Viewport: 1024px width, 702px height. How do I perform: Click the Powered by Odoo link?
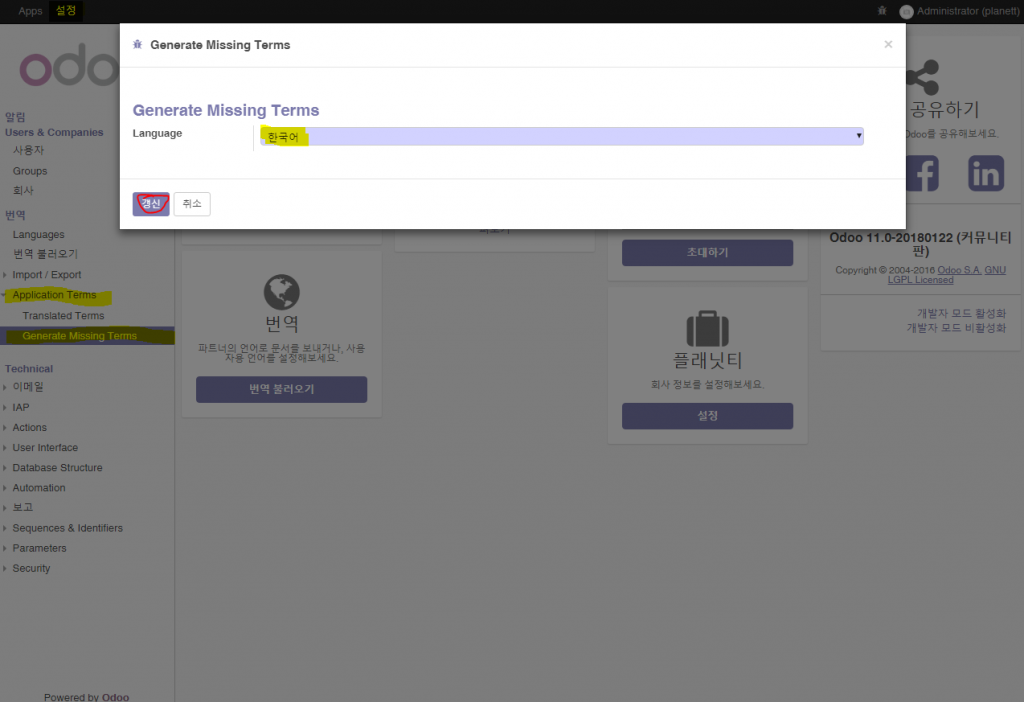[x=86, y=697]
